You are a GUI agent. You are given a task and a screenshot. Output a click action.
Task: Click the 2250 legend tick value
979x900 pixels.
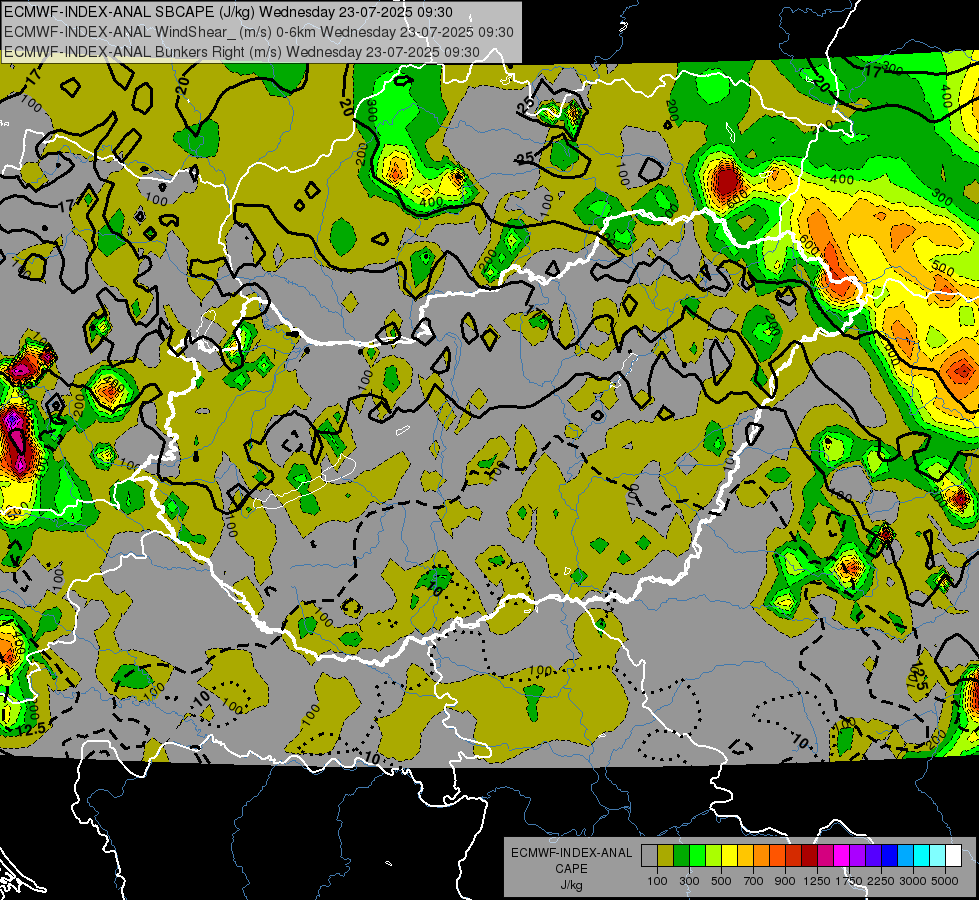pos(881,881)
